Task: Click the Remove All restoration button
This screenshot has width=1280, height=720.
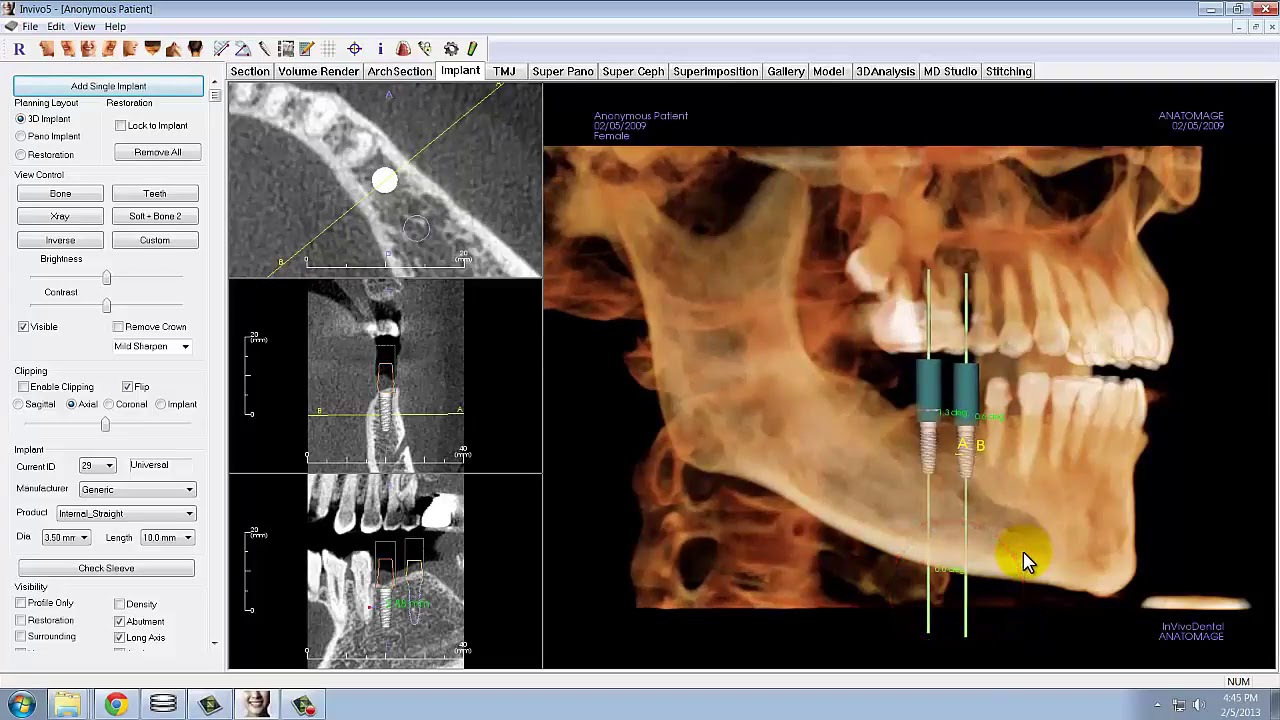Action: [x=157, y=152]
